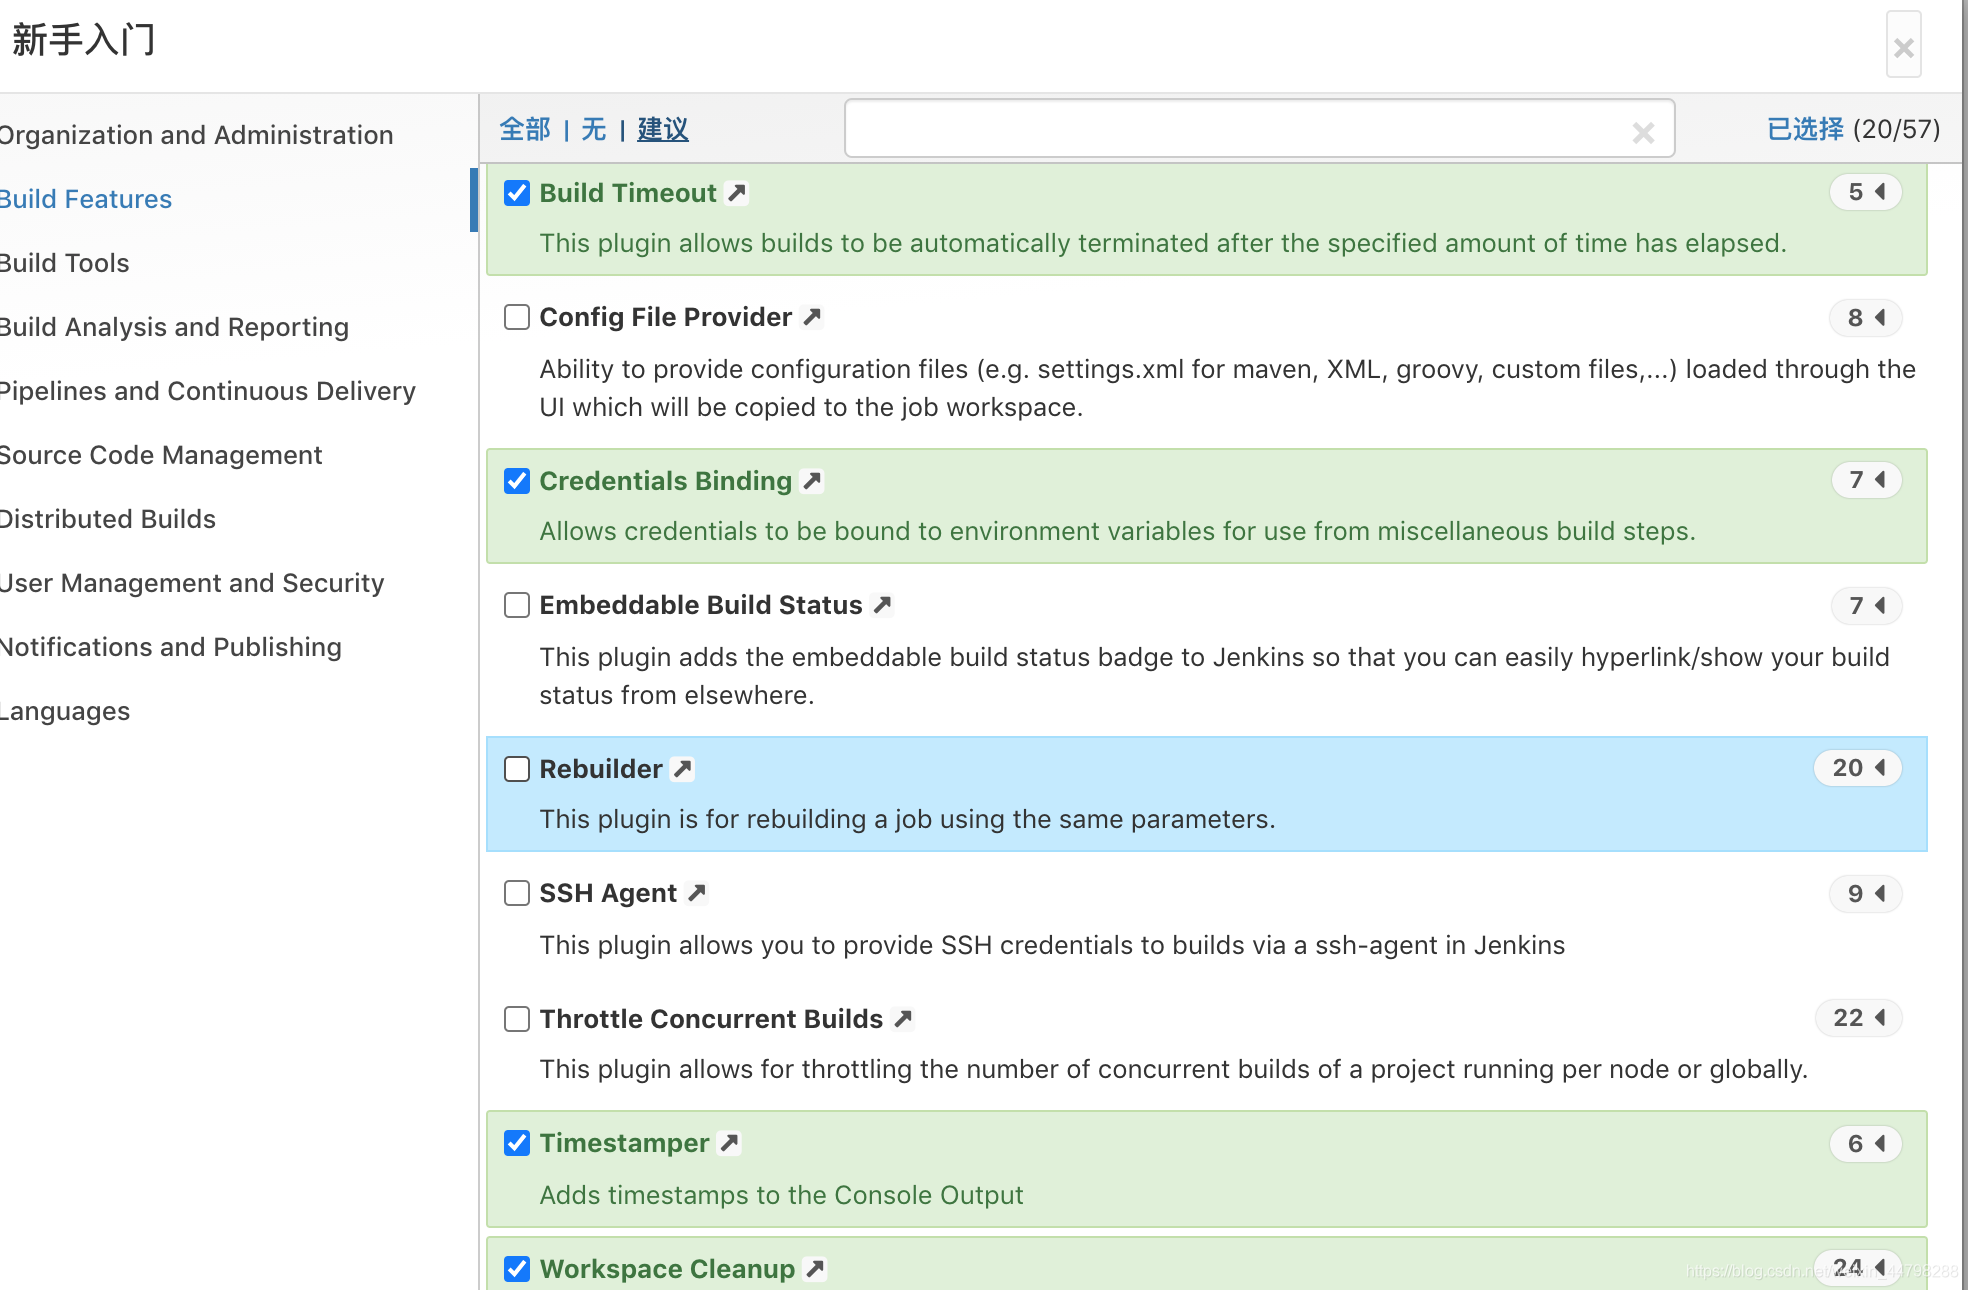This screenshot has width=1968, height=1290.
Task: Expand Timestamper dependencies badge 6
Action: 1866,1144
